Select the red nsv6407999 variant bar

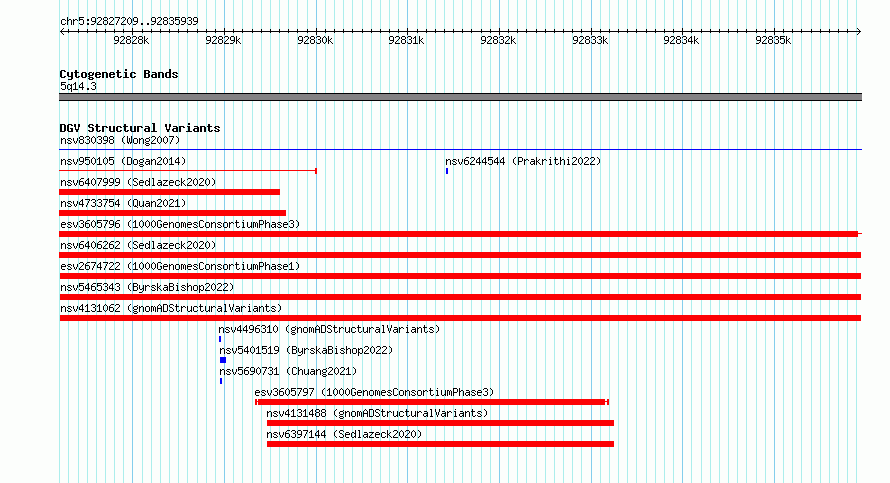(170, 192)
